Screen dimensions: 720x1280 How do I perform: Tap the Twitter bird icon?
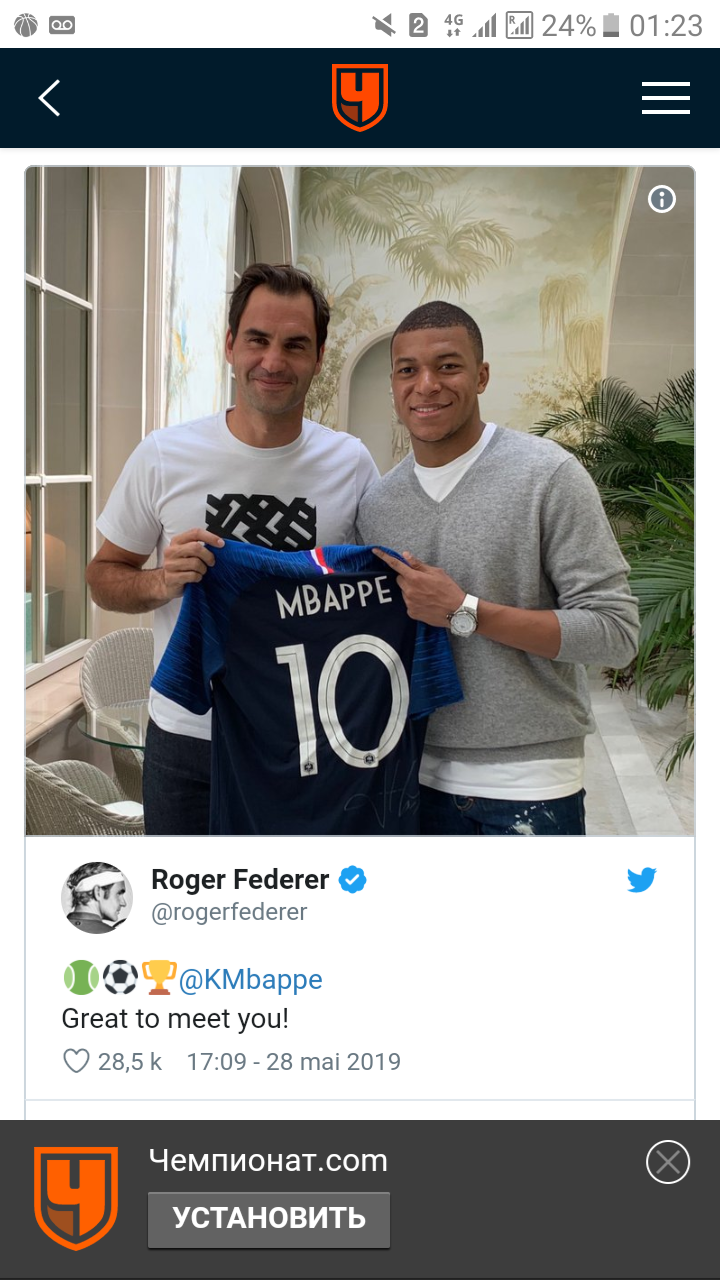click(641, 880)
